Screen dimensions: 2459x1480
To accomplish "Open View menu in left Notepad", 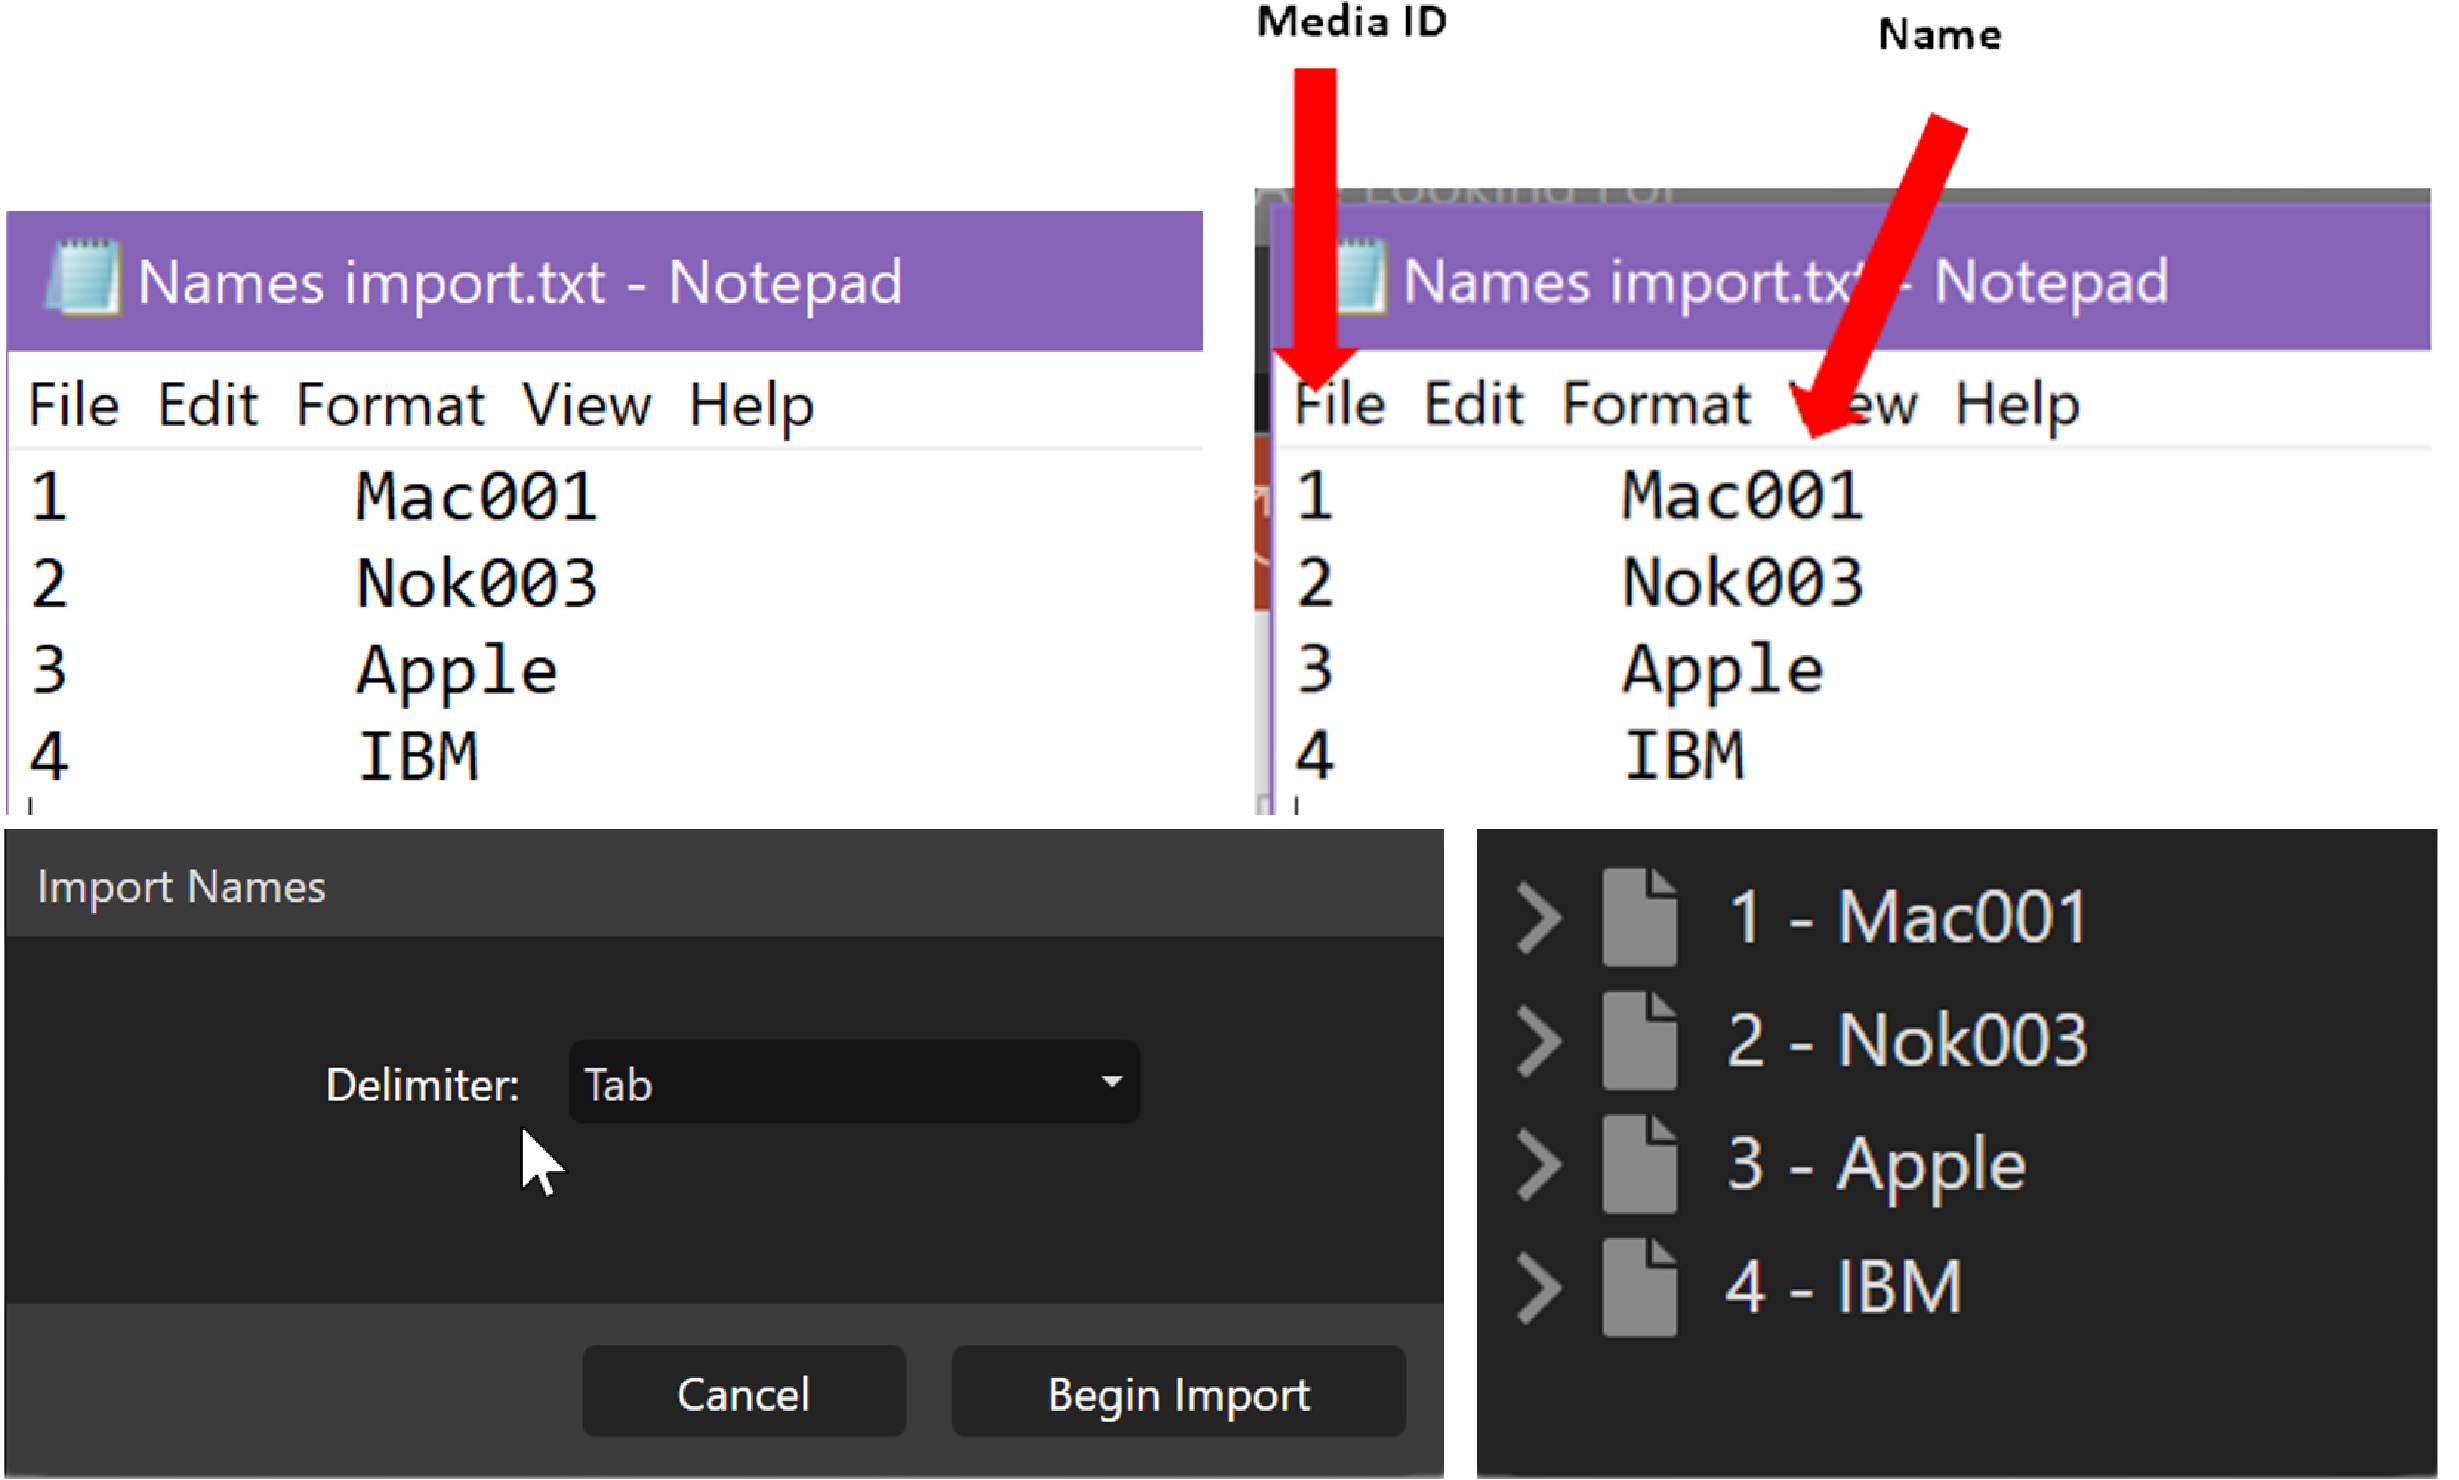I will tap(587, 405).
